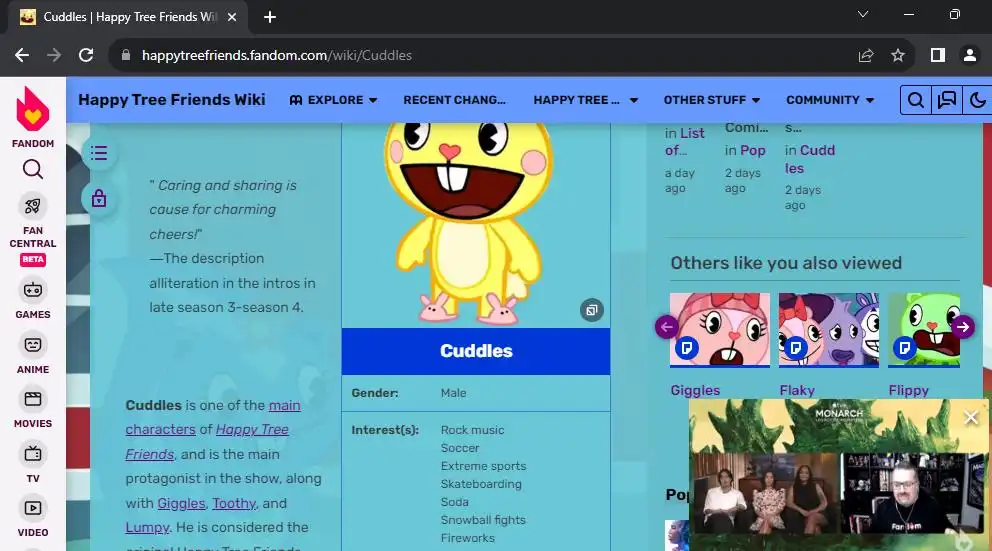This screenshot has height=551, width=992.
Task: Click the 'Male' gender value
Action: tap(454, 393)
